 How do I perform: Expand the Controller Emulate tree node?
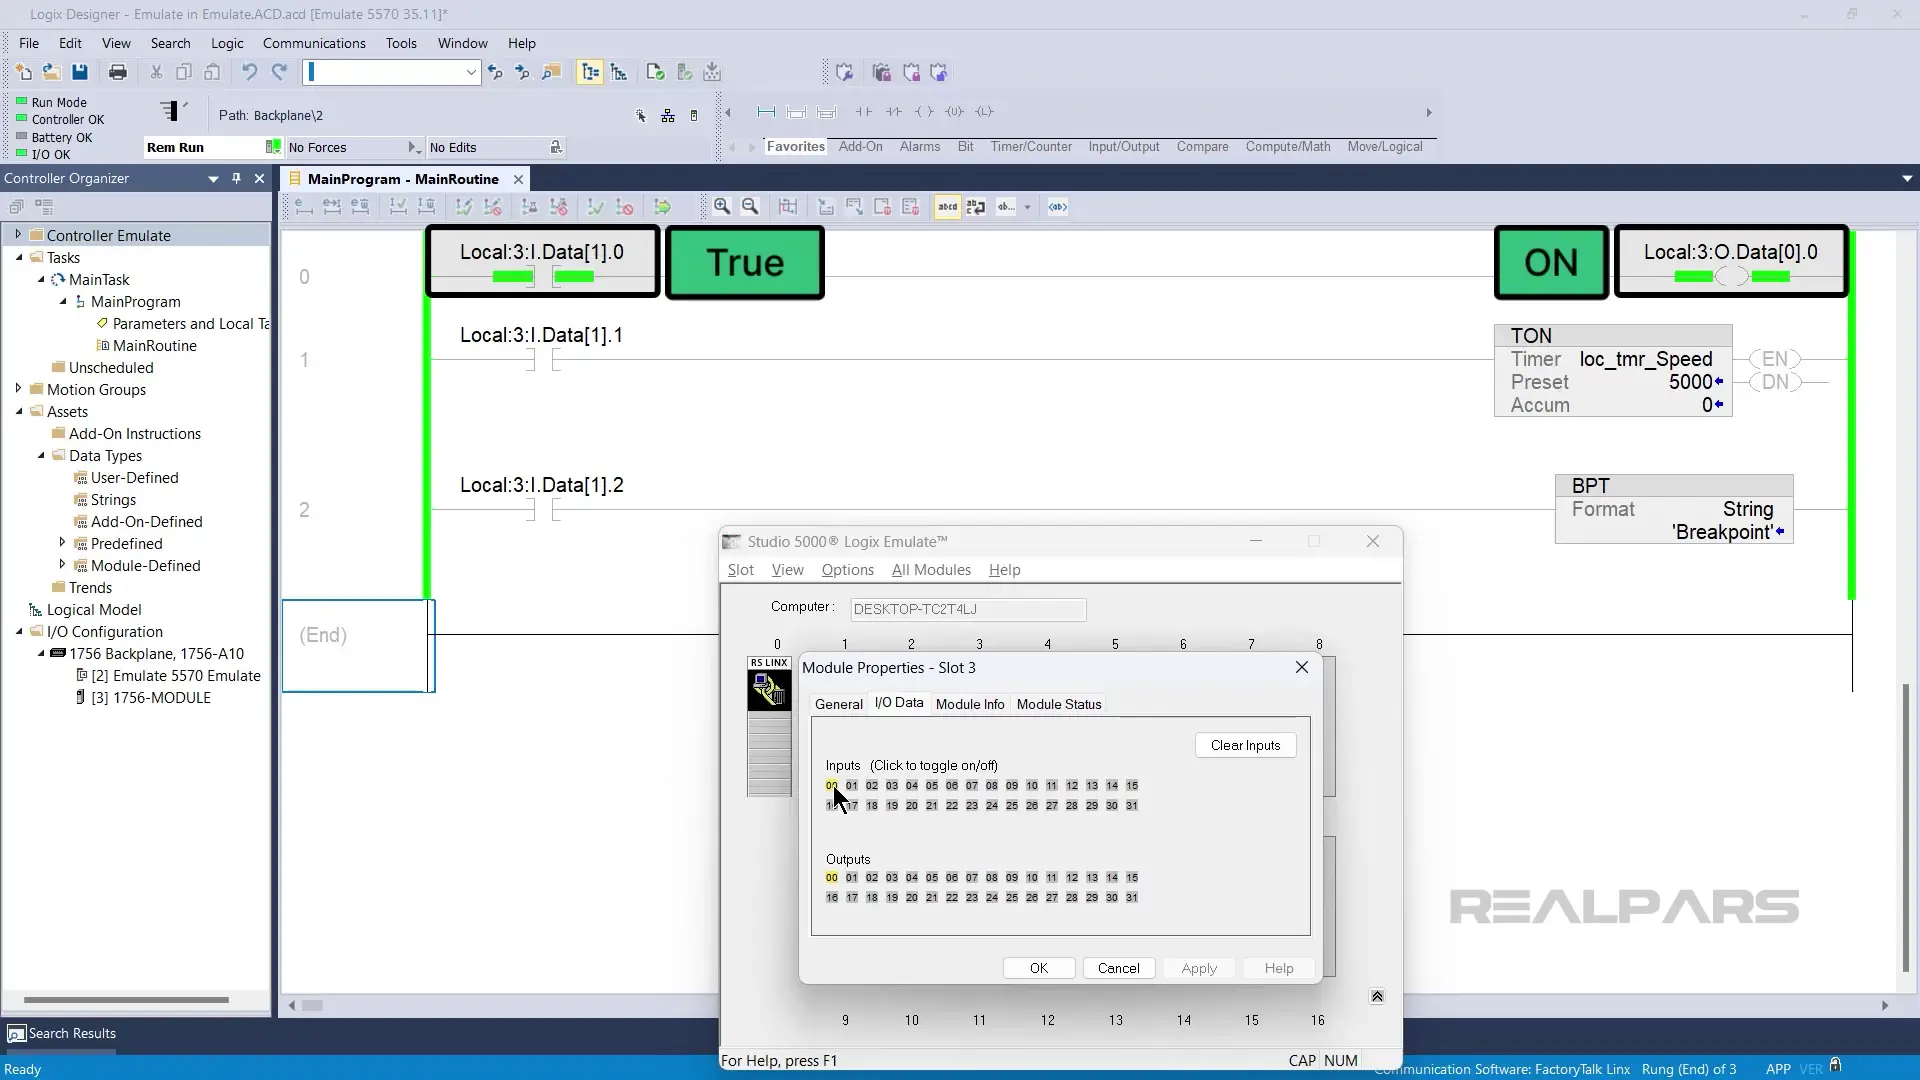(18, 235)
